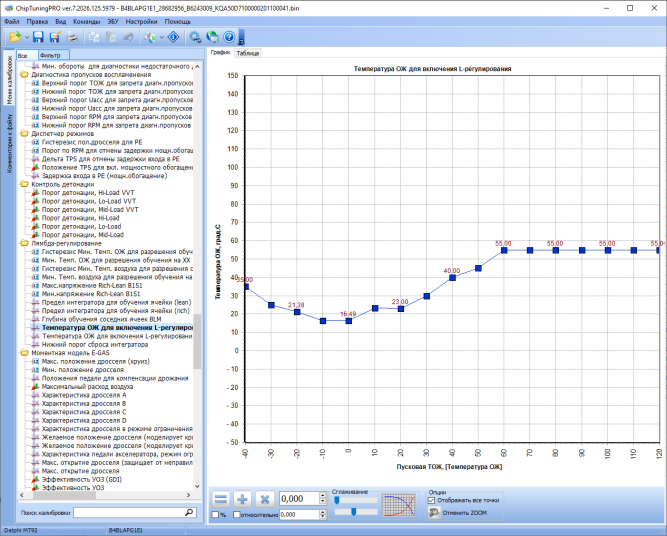
Task: Click the equals (set value) button
Action: point(221,499)
